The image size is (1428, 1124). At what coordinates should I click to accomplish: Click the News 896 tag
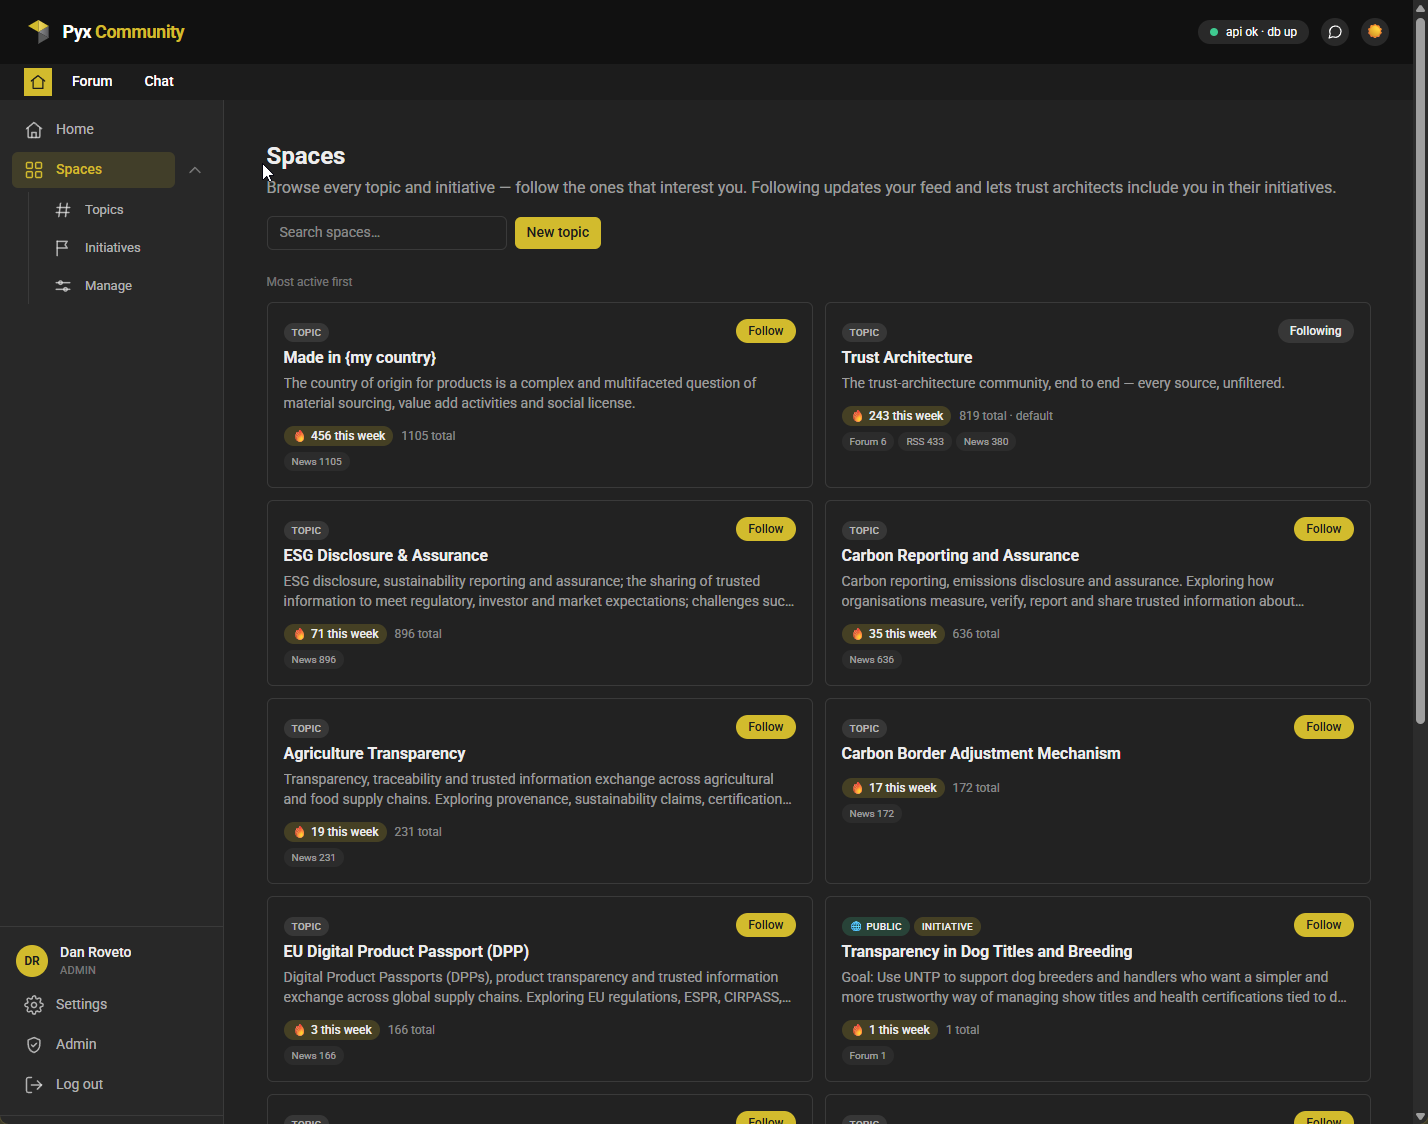[x=313, y=660]
